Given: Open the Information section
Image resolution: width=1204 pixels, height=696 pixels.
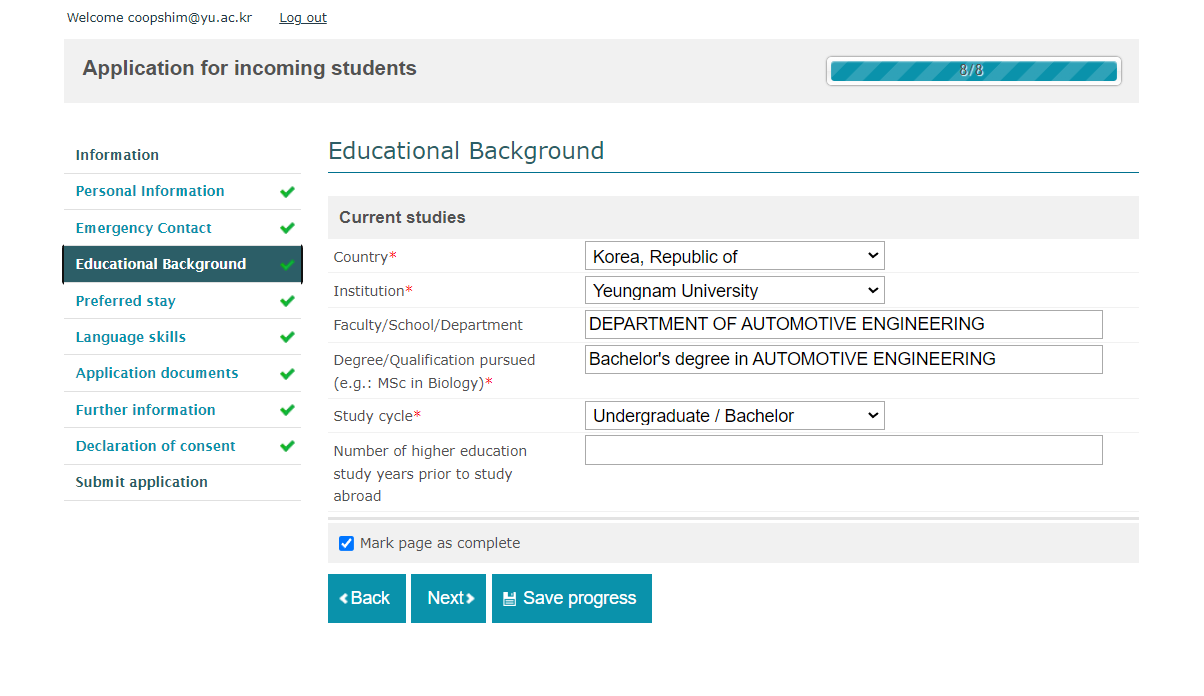Looking at the screenshot, I should click(x=117, y=155).
